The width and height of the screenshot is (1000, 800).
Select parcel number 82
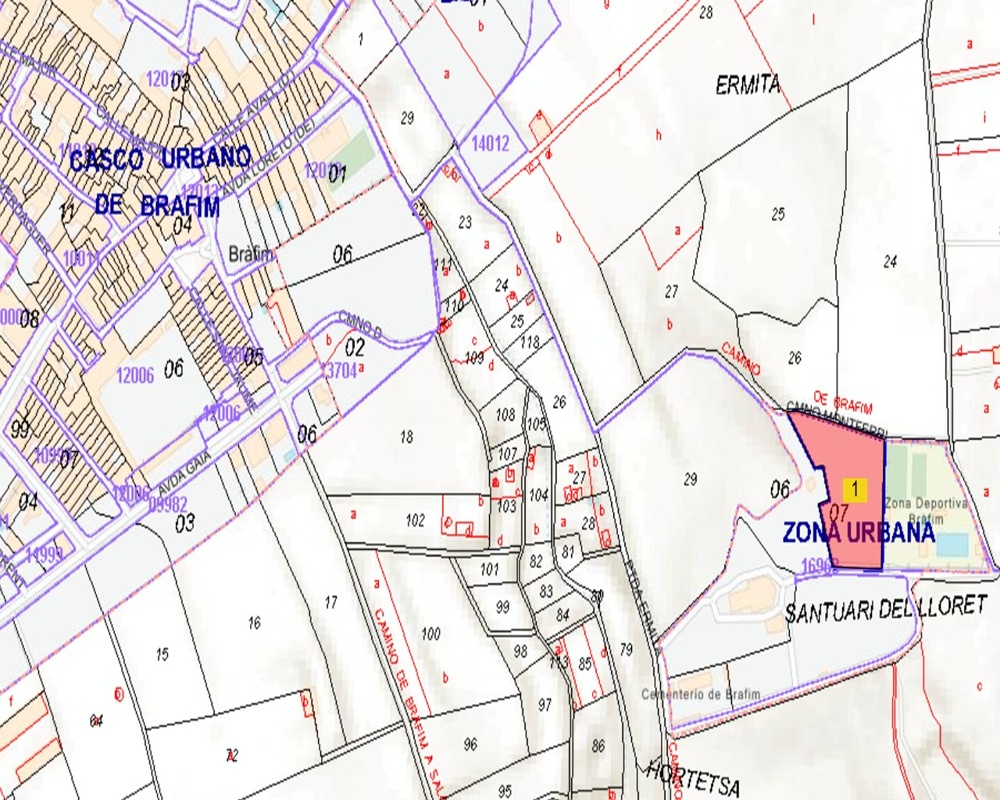click(536, 561)
